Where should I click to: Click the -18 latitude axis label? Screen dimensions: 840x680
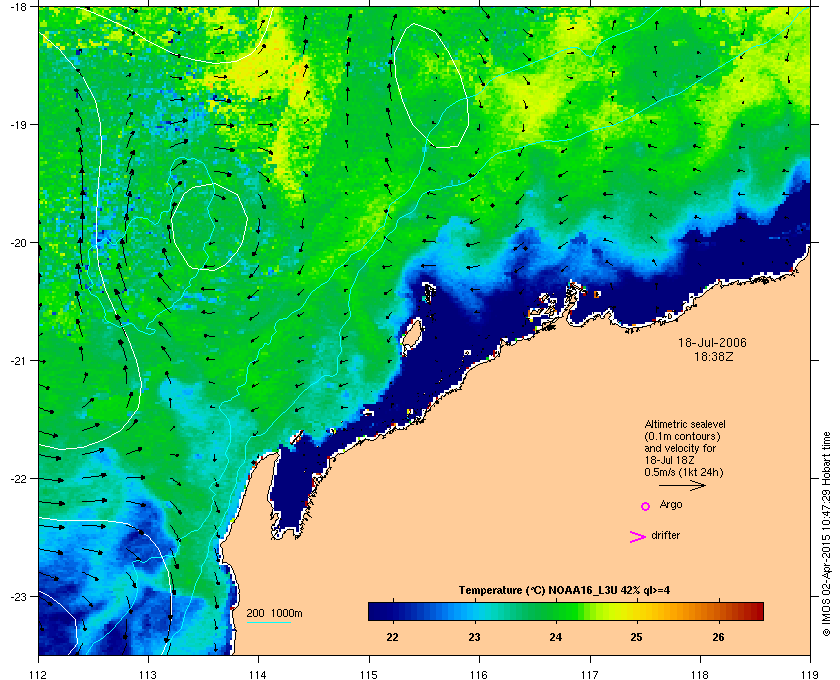18,6
